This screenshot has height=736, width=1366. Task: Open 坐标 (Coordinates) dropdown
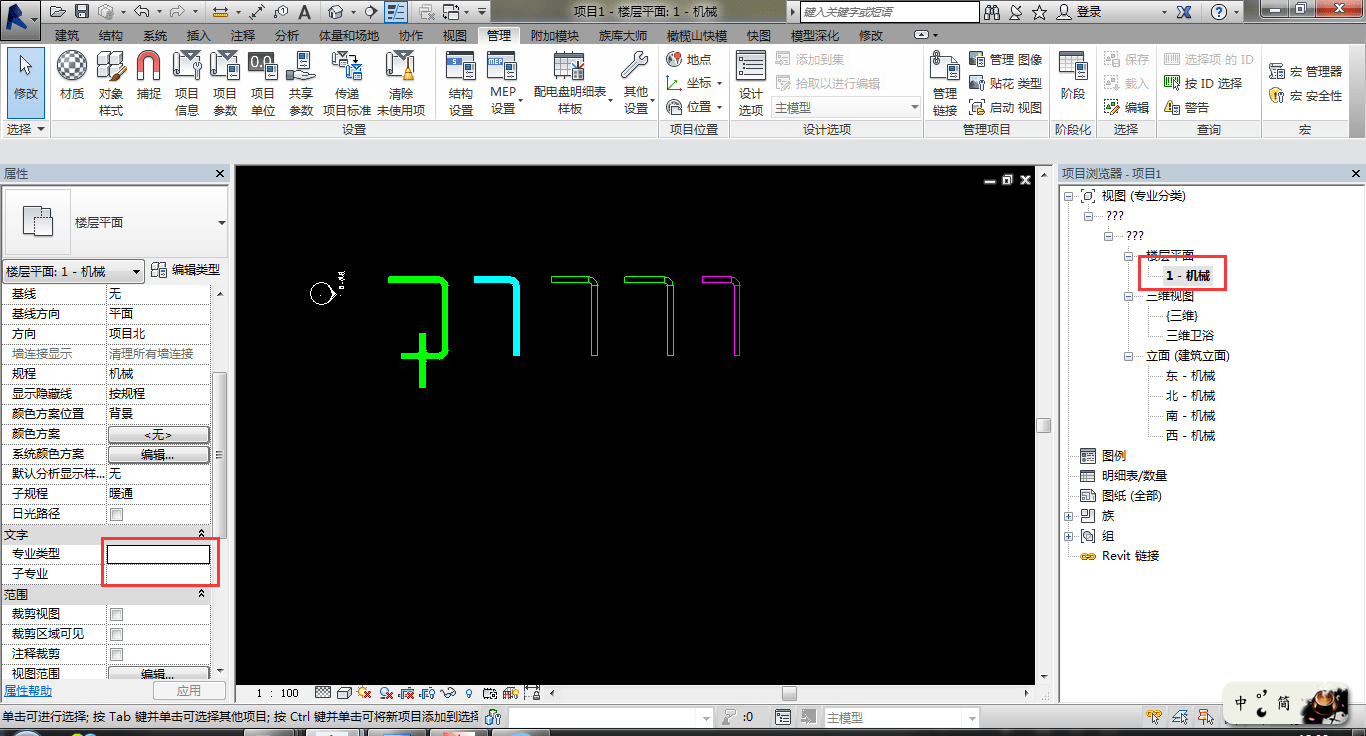(x=694, y=83)
